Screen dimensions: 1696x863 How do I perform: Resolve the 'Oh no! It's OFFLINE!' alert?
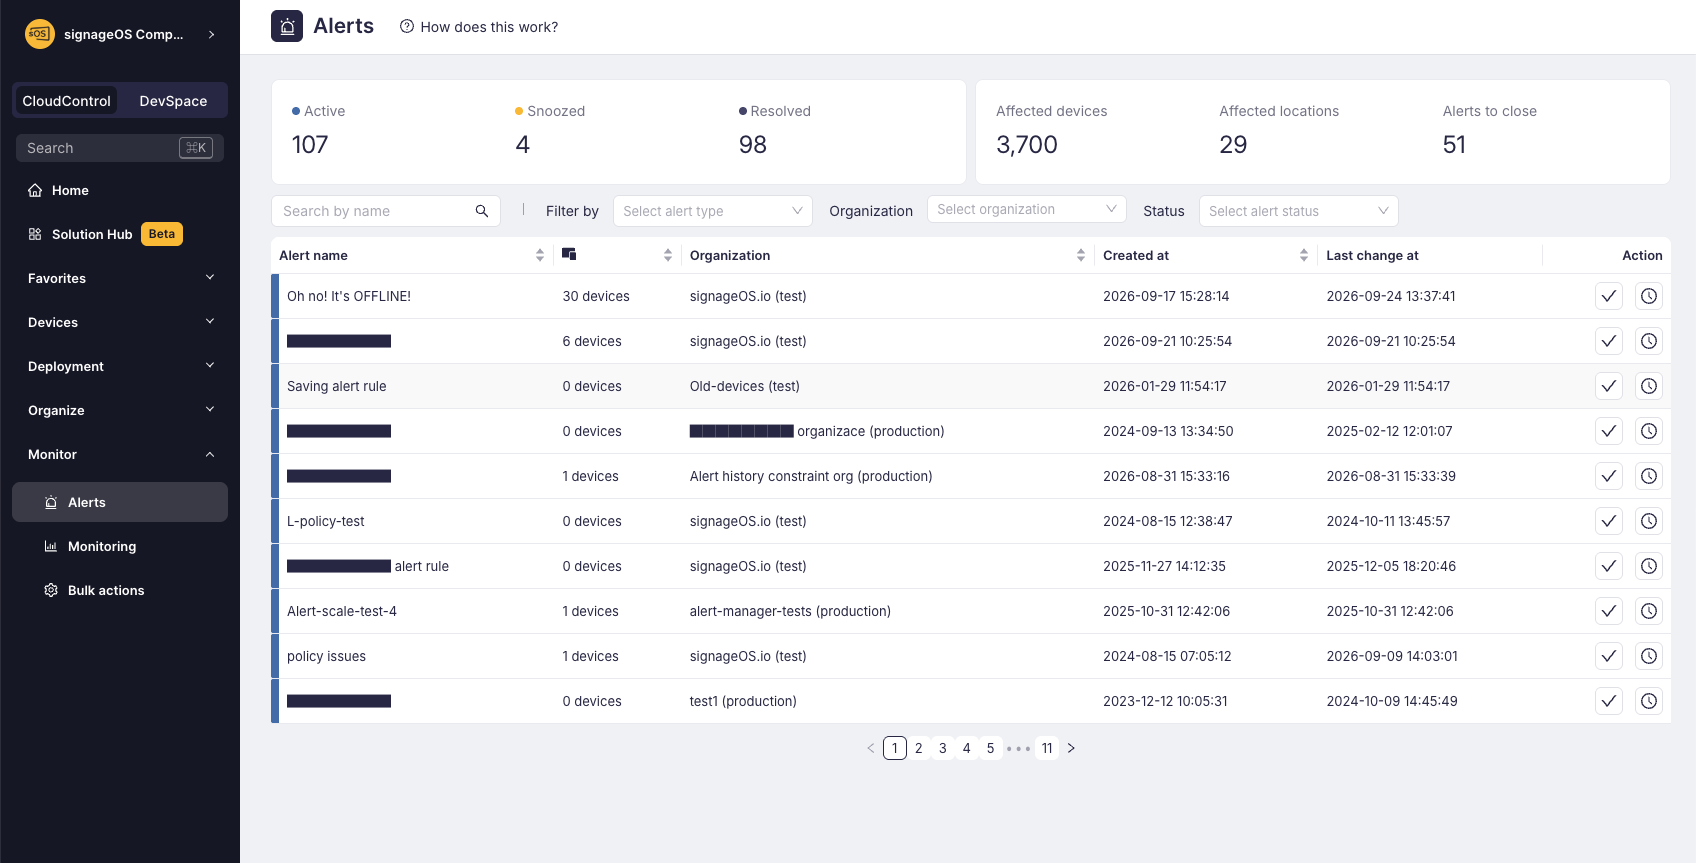pyautogui.click(x=1608, y=296)
